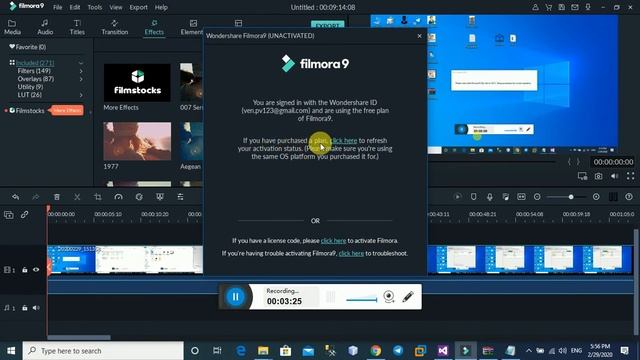This screenshot has width=640, height=360.
Task: Open the speed control icon
Action: click(x=118, y=197)
